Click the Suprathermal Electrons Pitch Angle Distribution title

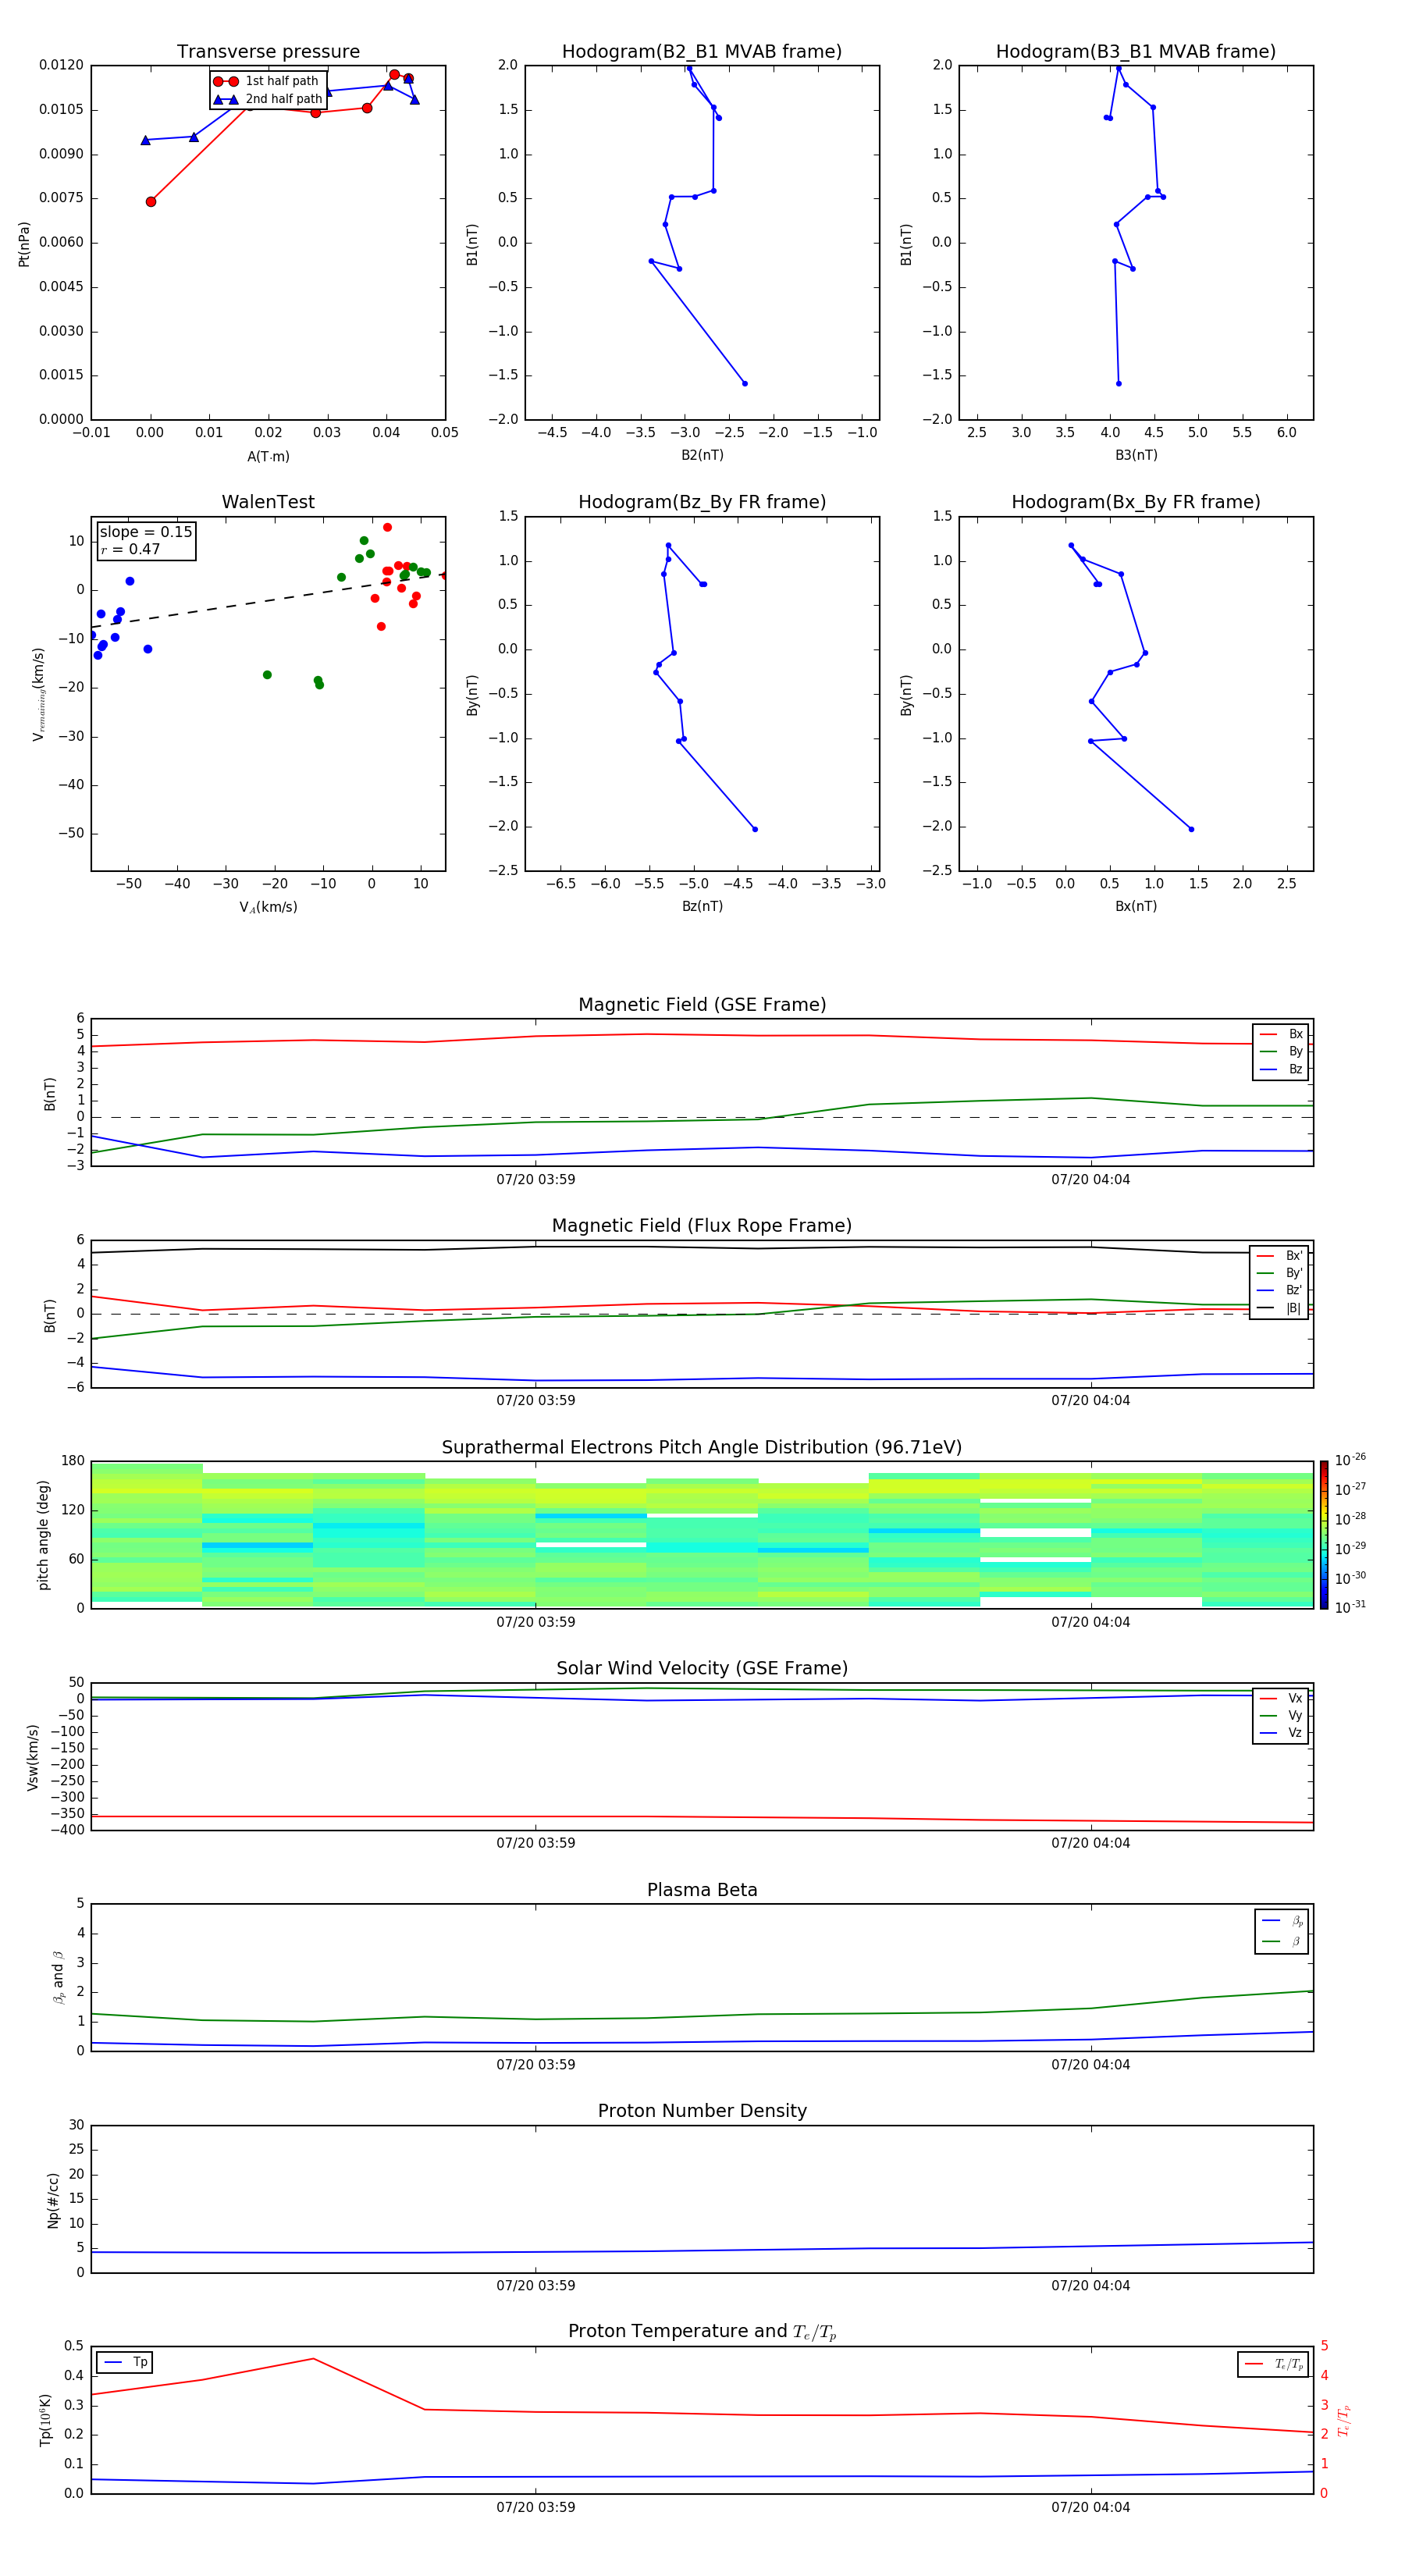point(702,1448)
